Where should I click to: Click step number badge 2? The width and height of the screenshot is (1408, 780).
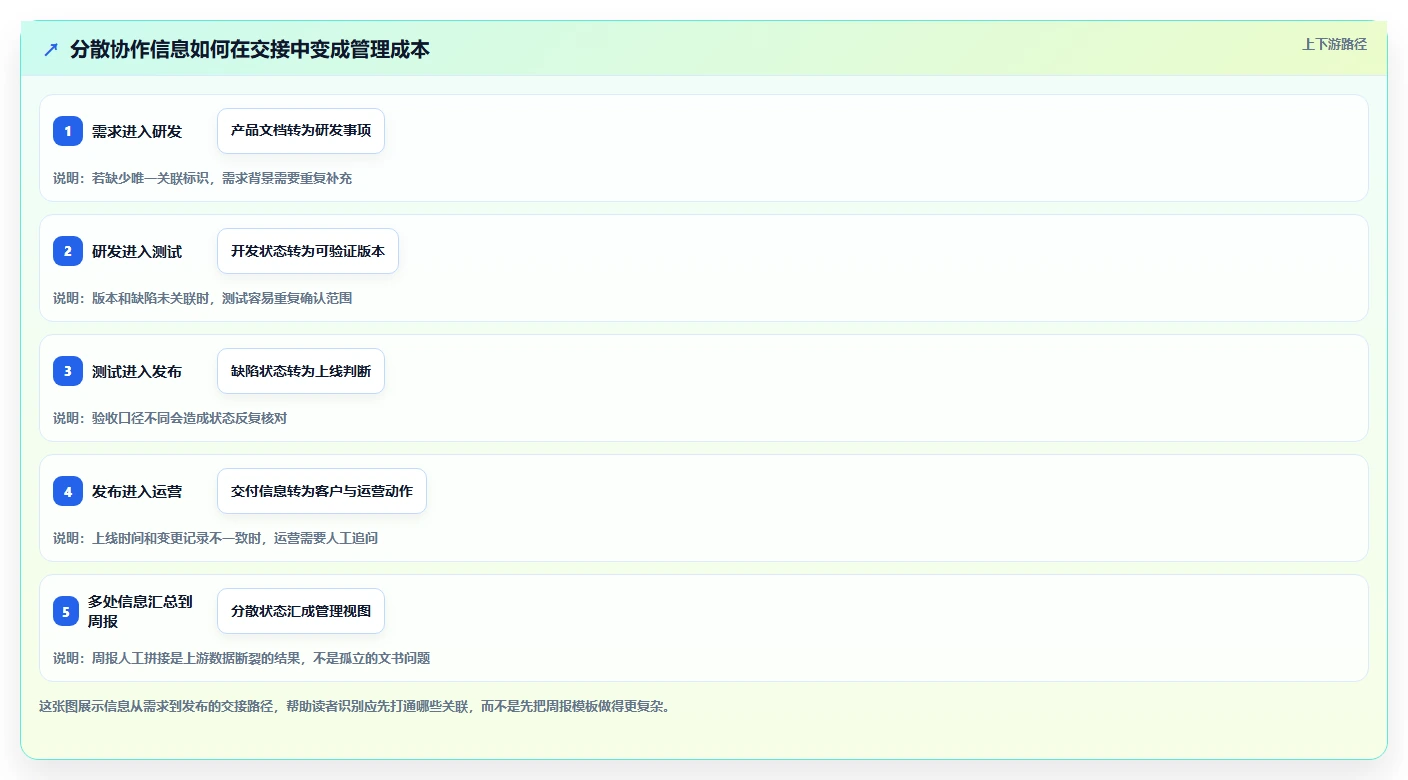coord(68,251)
